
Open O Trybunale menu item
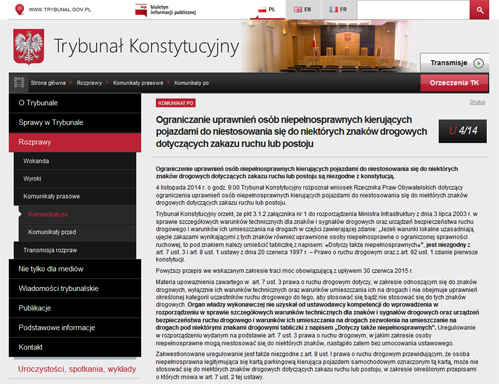[x=75, y=103]
